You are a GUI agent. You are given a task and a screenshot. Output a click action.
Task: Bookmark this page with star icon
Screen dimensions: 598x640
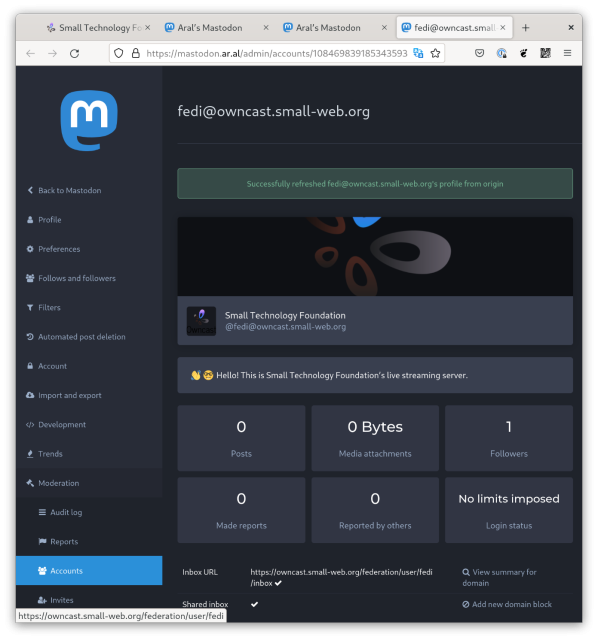(x=435, y=53)
